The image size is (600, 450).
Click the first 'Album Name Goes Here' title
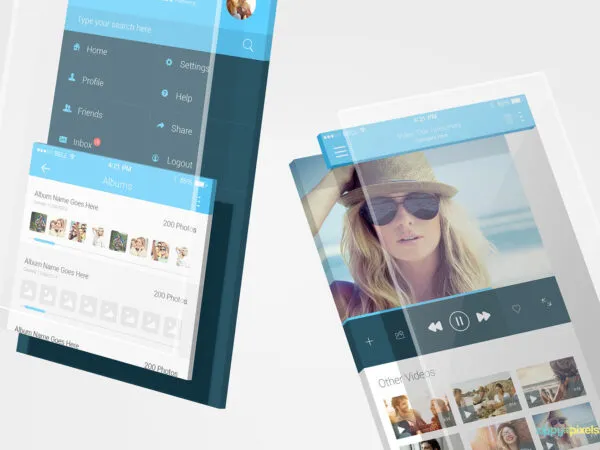tap(67, 200)
